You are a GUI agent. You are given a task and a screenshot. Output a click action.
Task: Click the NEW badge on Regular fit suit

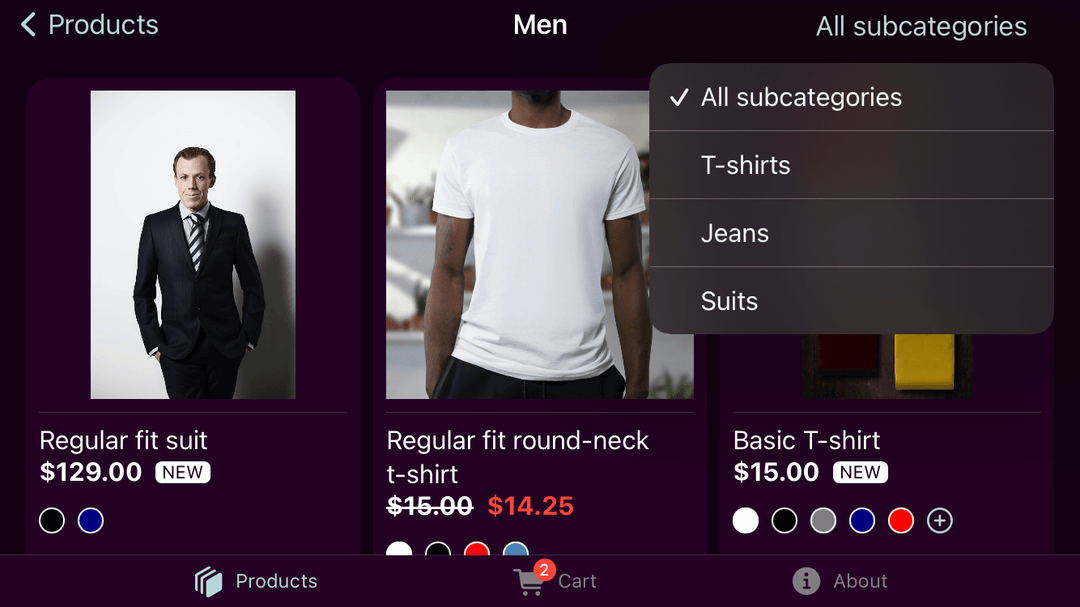click(x=183, y=472)
